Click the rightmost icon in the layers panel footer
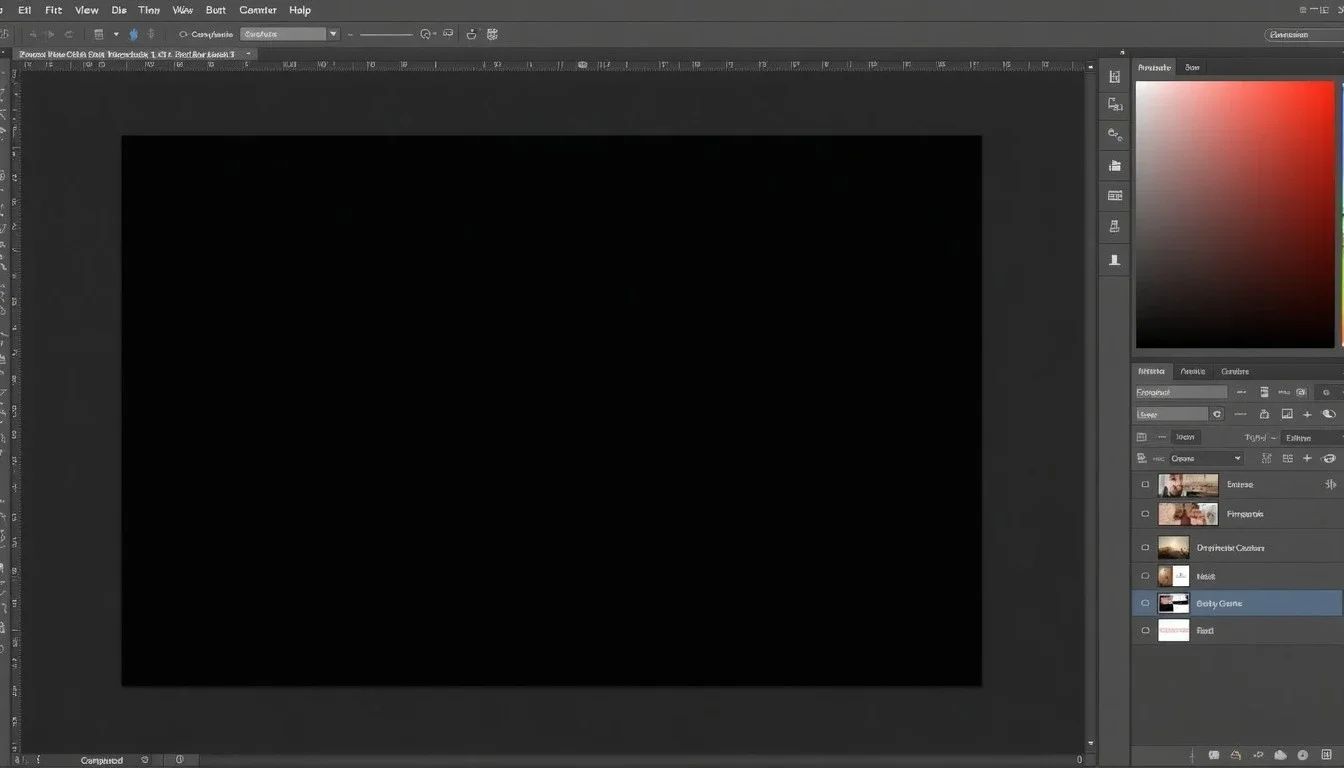This screenshot has height=768, width=1344. pos(1324,755)
